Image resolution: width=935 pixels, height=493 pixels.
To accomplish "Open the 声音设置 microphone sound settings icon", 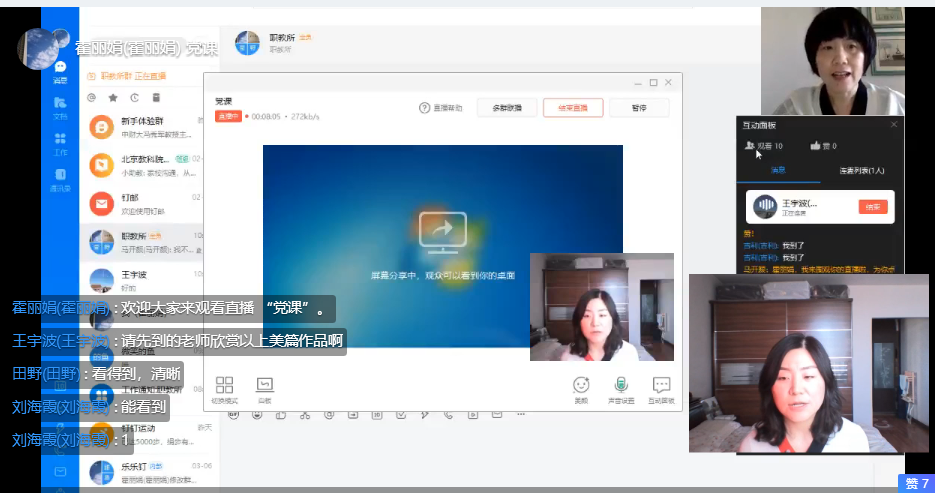I will [x=621, y=385].
